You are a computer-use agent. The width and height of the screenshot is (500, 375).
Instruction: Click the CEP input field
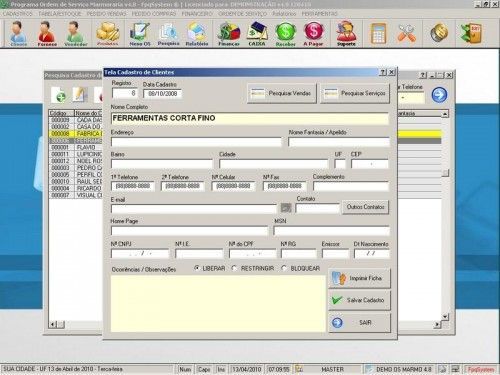(x=370, y=164)
